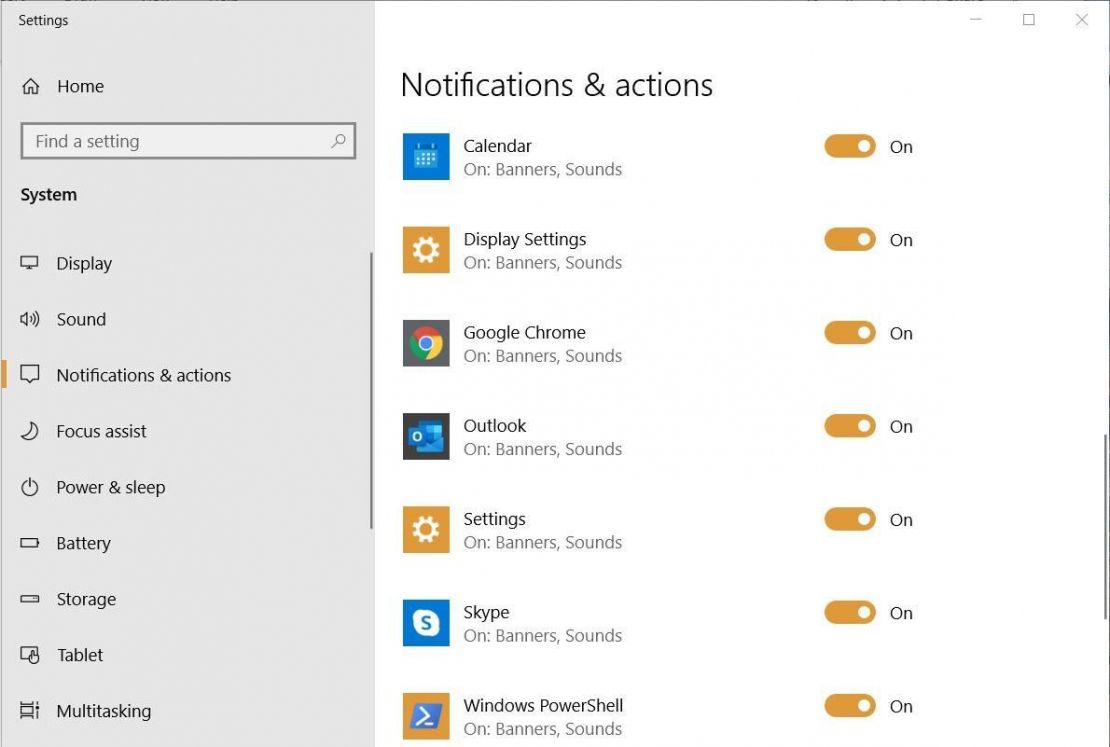Select the Sound speaker icon in sidebar
This screenshot has height=747, width=1110.
click(x=30, y=319)
